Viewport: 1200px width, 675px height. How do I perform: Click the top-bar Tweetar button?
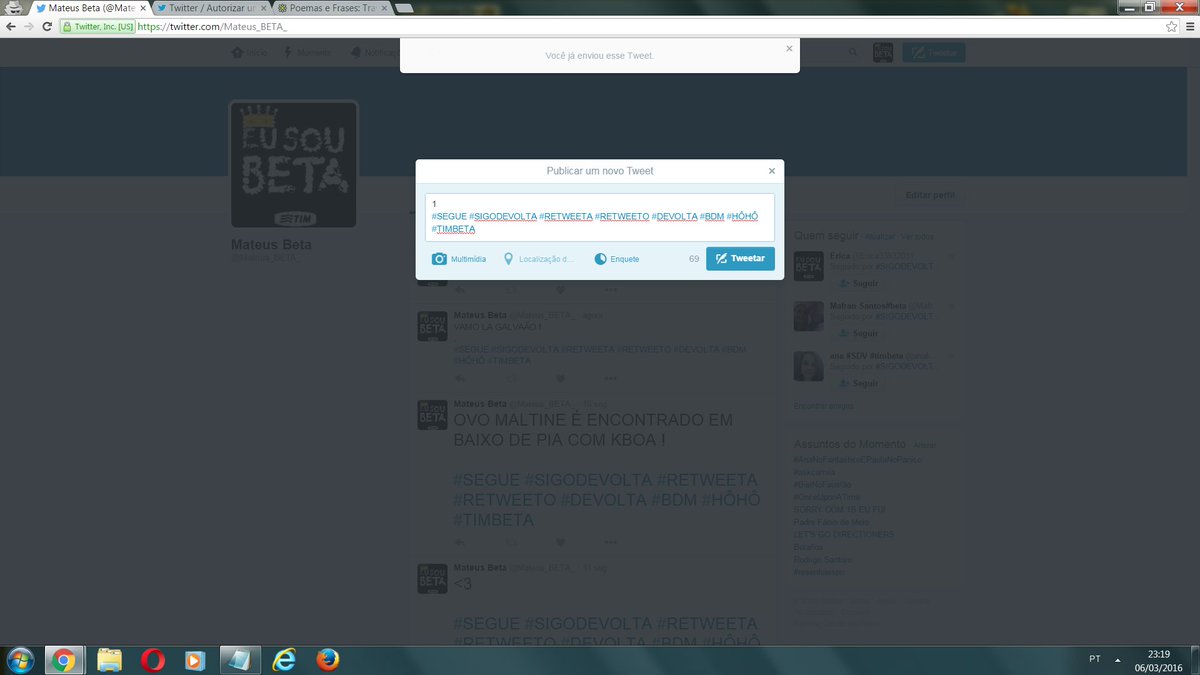pos(934,53)
